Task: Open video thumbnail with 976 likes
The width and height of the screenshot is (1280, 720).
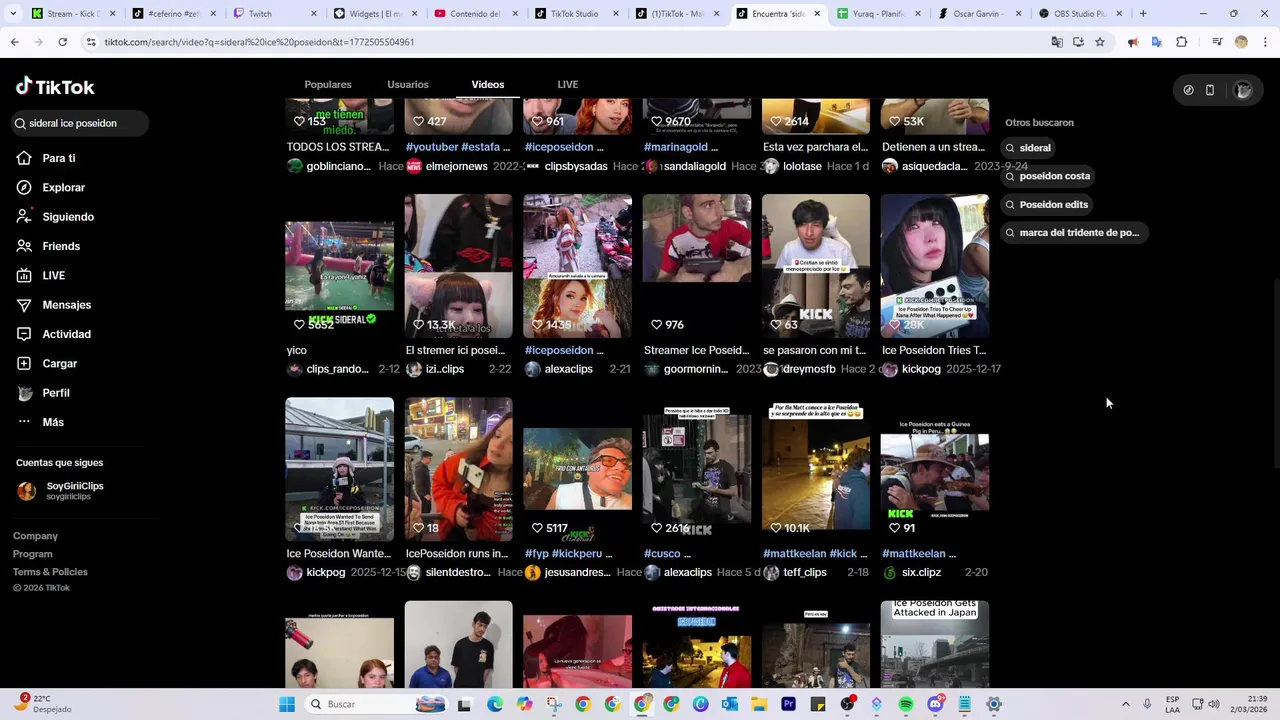Action: click(x=697, y=266)
